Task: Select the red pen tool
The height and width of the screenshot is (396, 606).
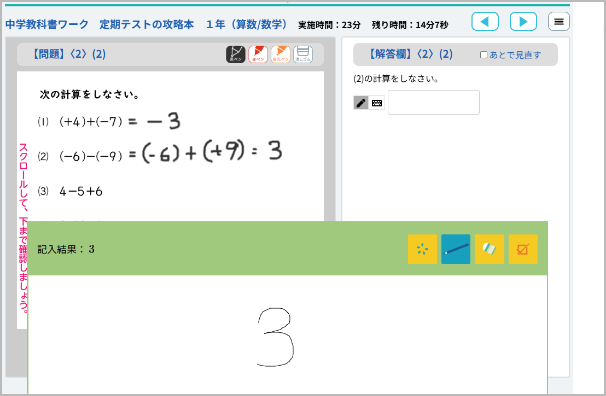Action: pos(258,54)
